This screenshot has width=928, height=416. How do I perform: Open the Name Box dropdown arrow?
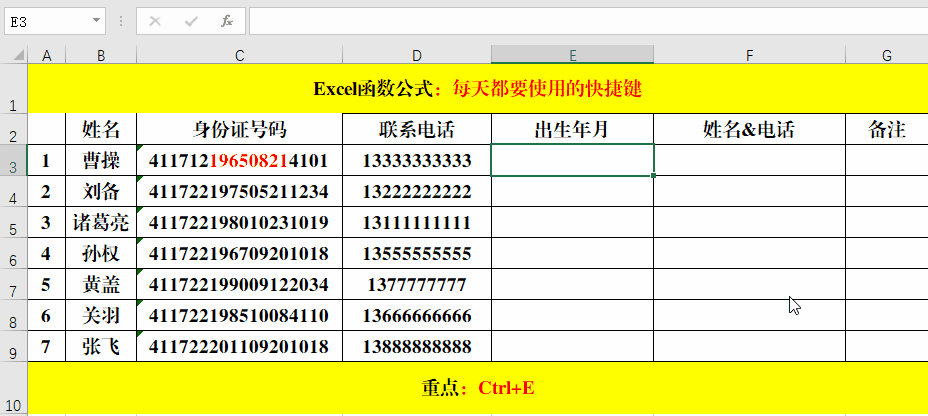click(x=96, y=22)
